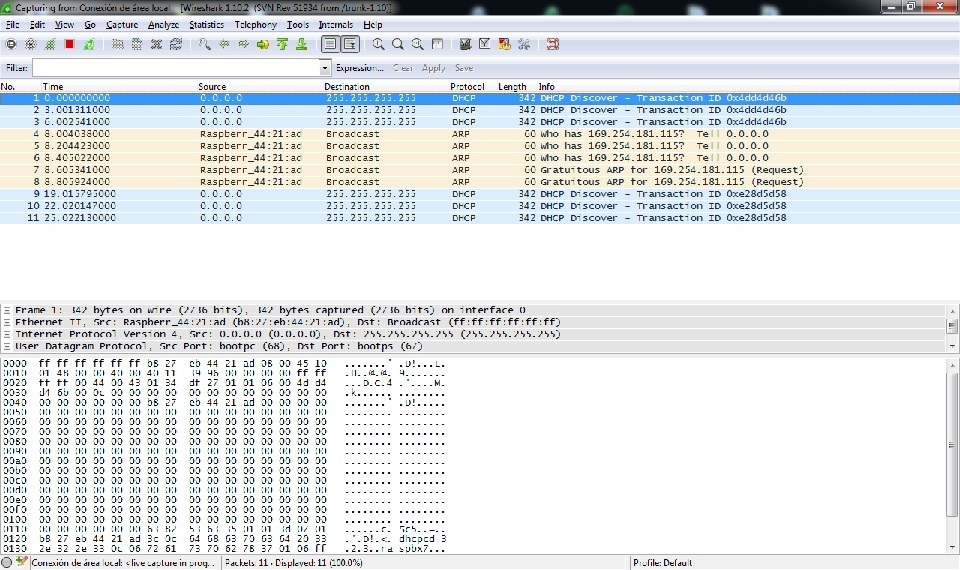Click the Save filter button

[x=463, y=68]
